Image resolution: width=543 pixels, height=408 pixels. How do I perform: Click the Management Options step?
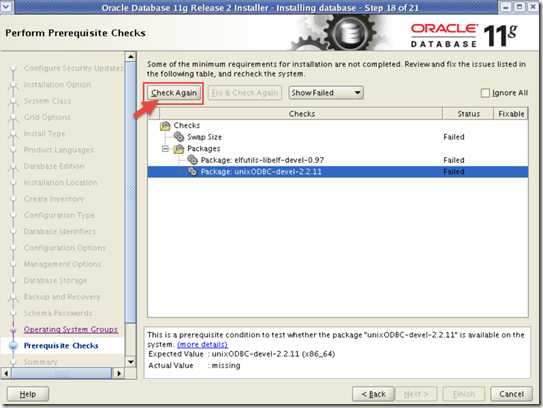62,264
